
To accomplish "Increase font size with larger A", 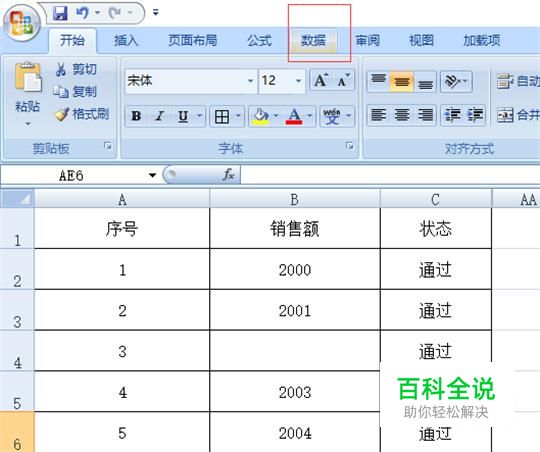I will coord(321,81).
